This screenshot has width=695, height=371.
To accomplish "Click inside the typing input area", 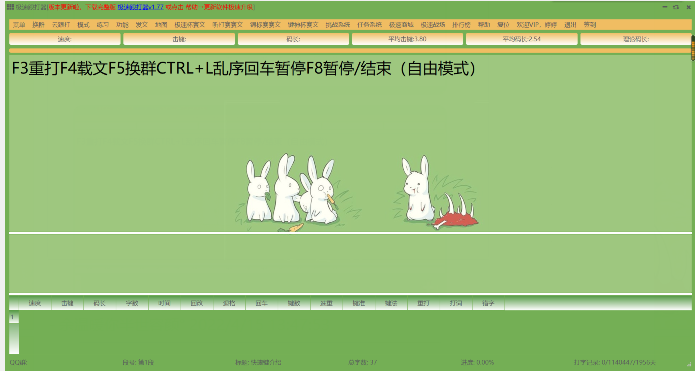I will 350,263.
